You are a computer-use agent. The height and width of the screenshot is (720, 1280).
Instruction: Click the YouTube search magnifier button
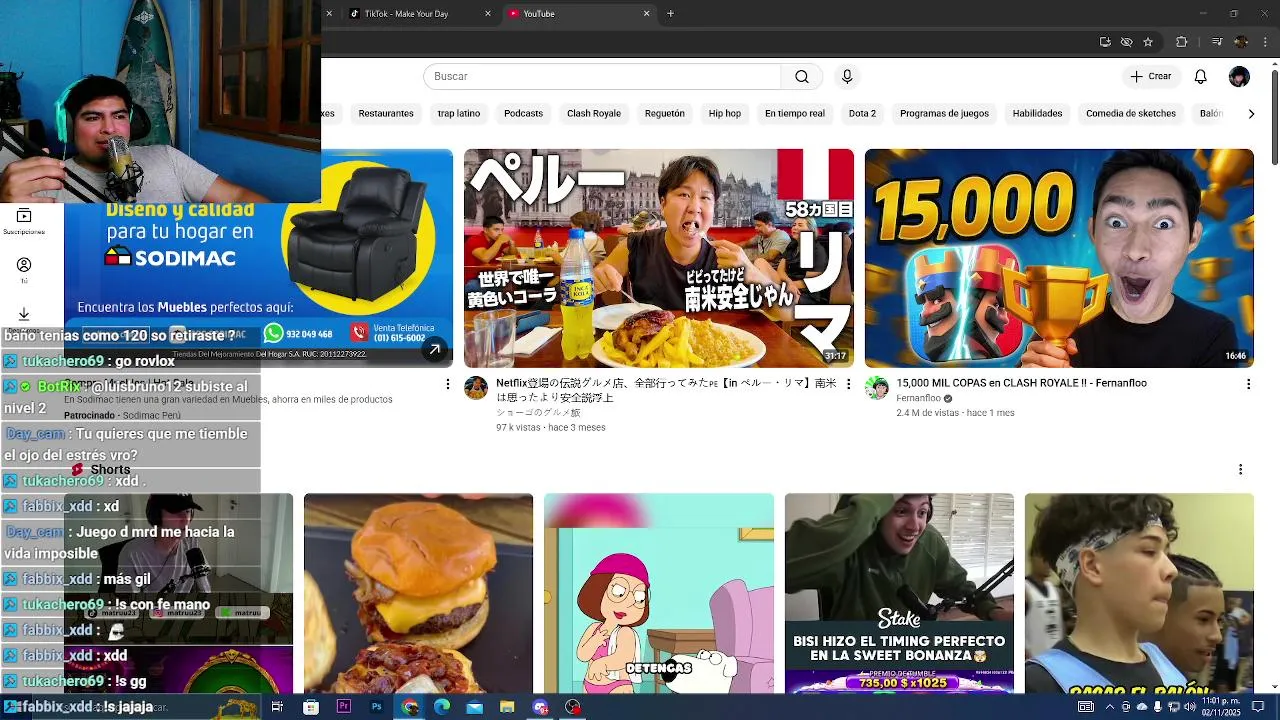click(x=802, y=77)
